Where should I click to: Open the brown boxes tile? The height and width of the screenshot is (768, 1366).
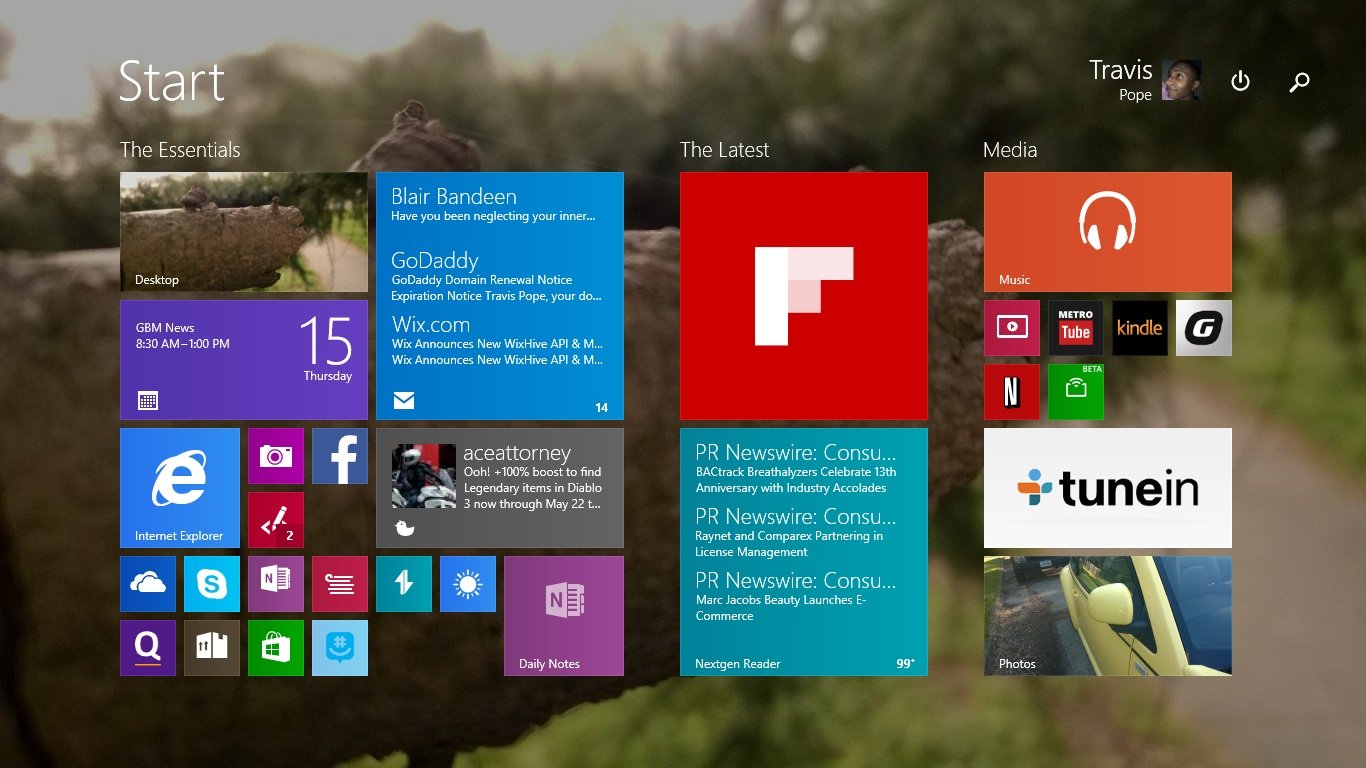(212, 648)
